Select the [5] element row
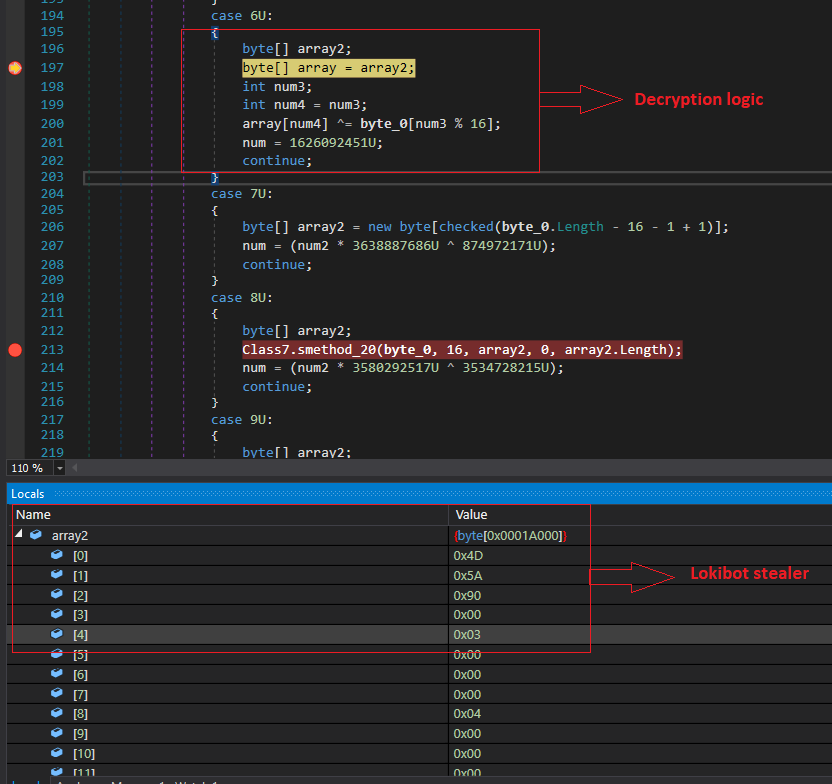This screenshot has height=784, width=832. [x=419, y=655]
